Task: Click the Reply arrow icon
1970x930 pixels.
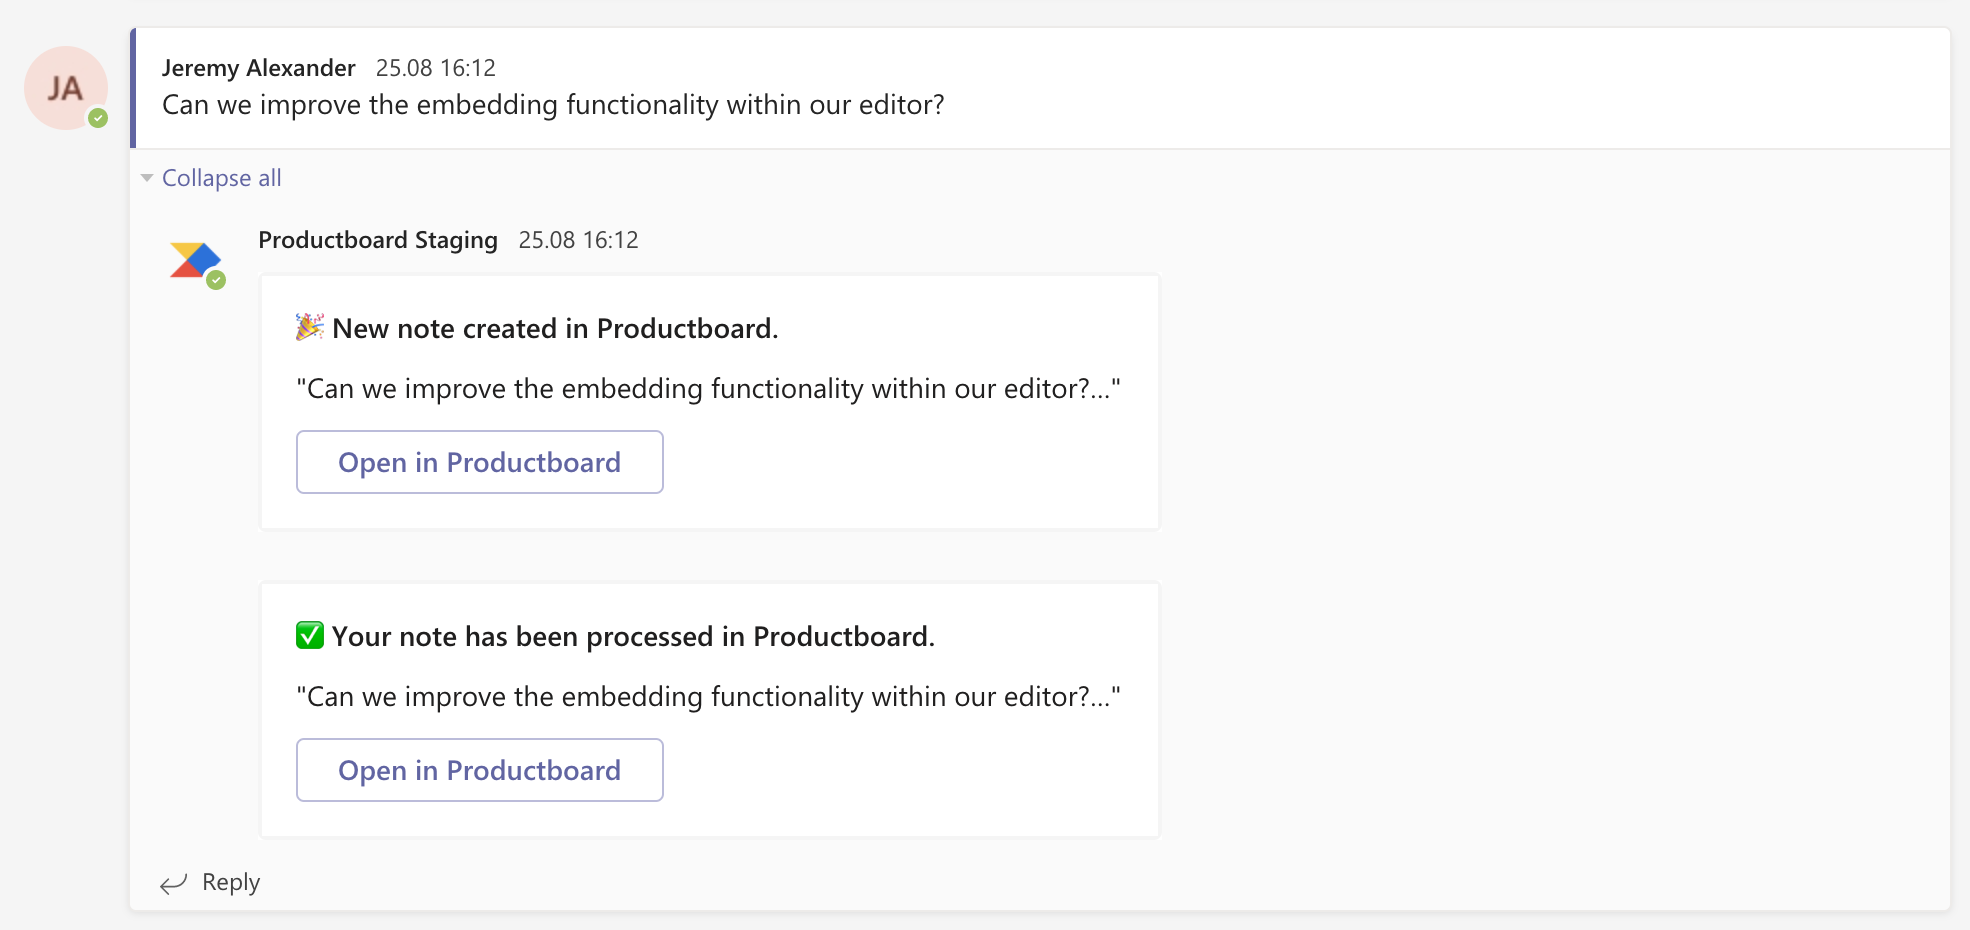Action: [x=174, y=883]
